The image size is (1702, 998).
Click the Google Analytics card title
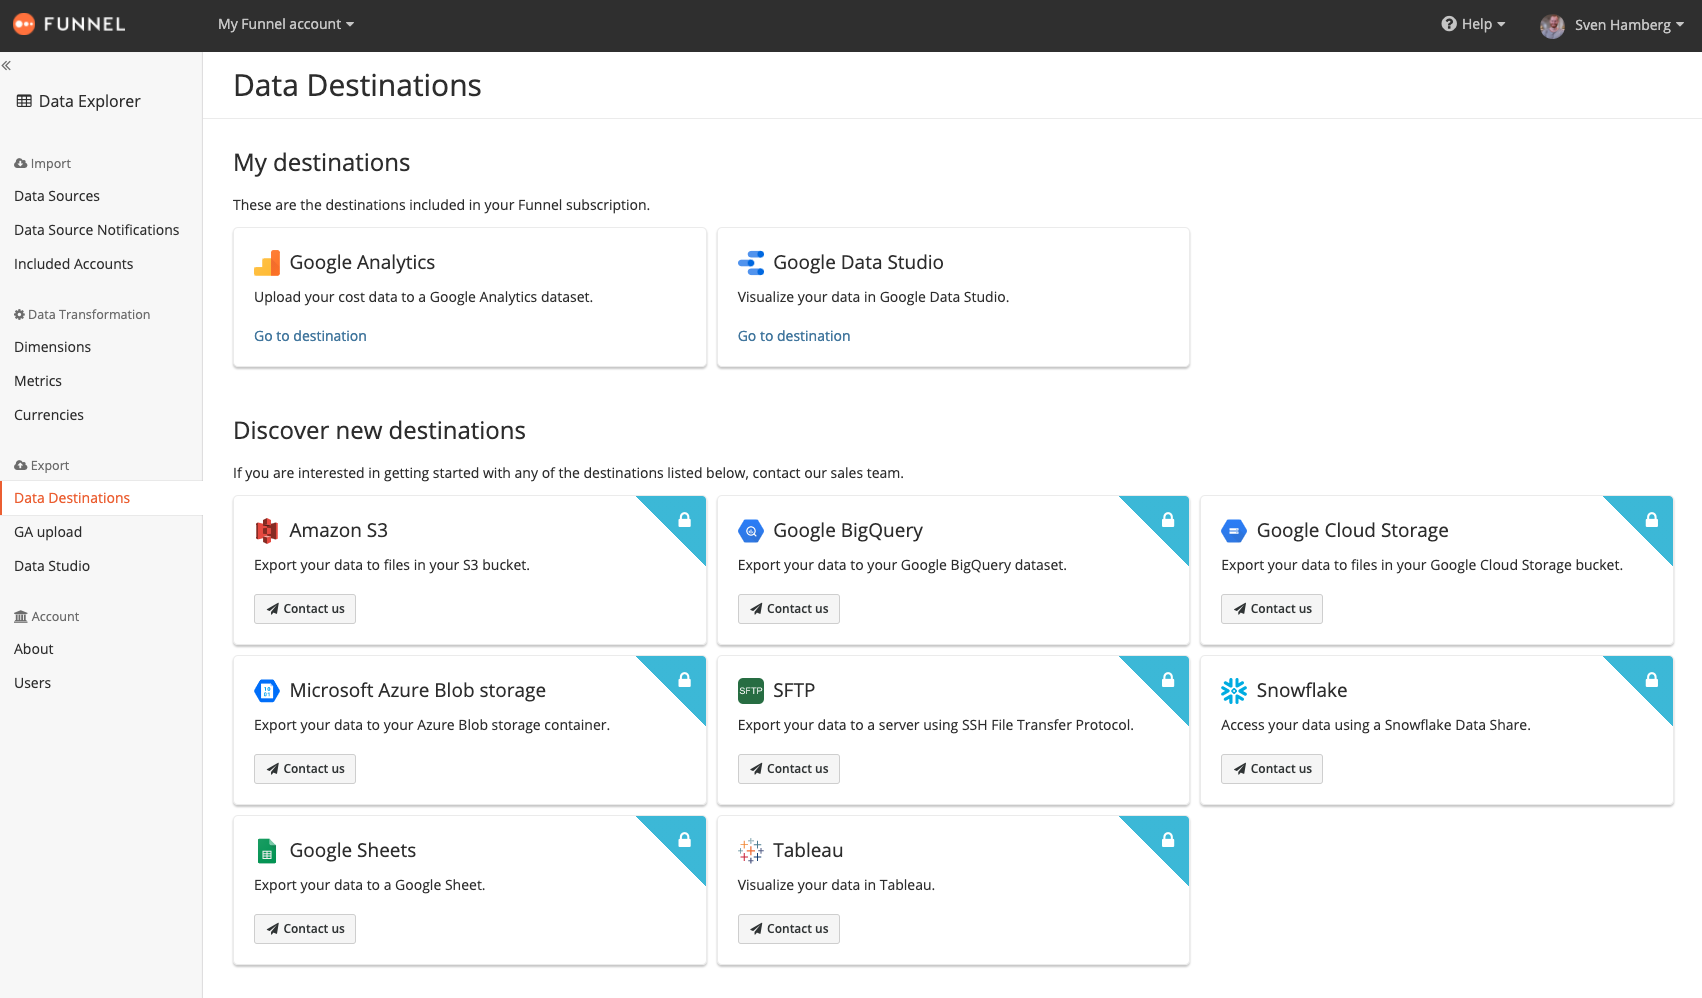362,263
